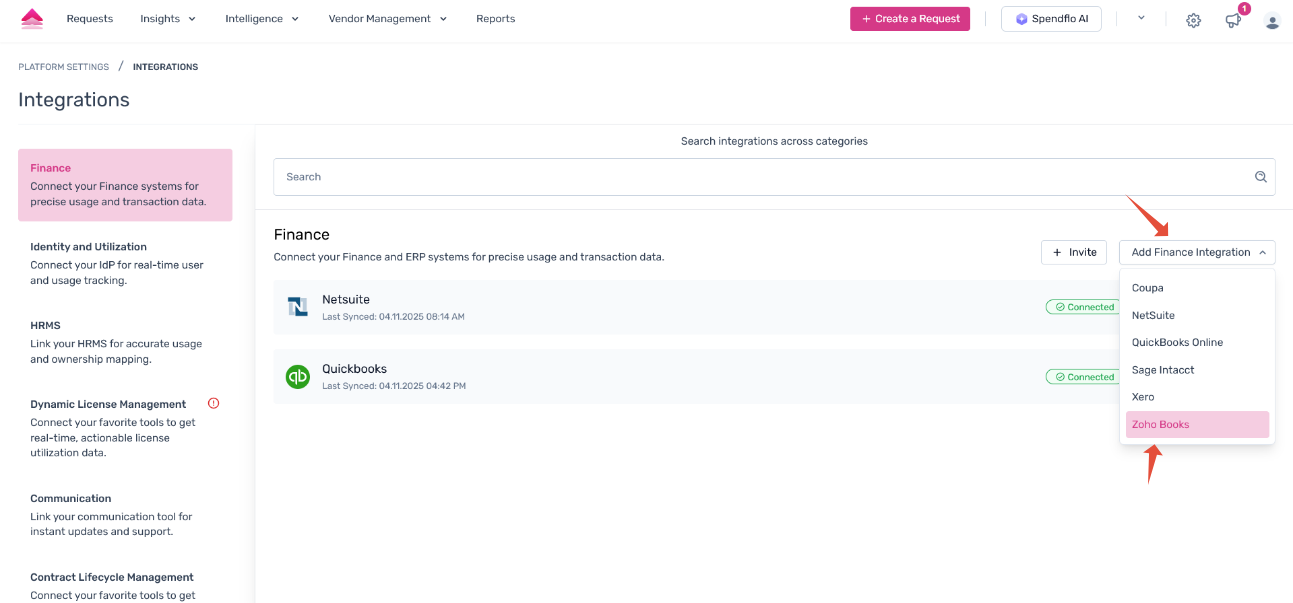Click the Invite button
Image resolution: width=1293 pixels, height=603 pixels.
(1074, 252)
